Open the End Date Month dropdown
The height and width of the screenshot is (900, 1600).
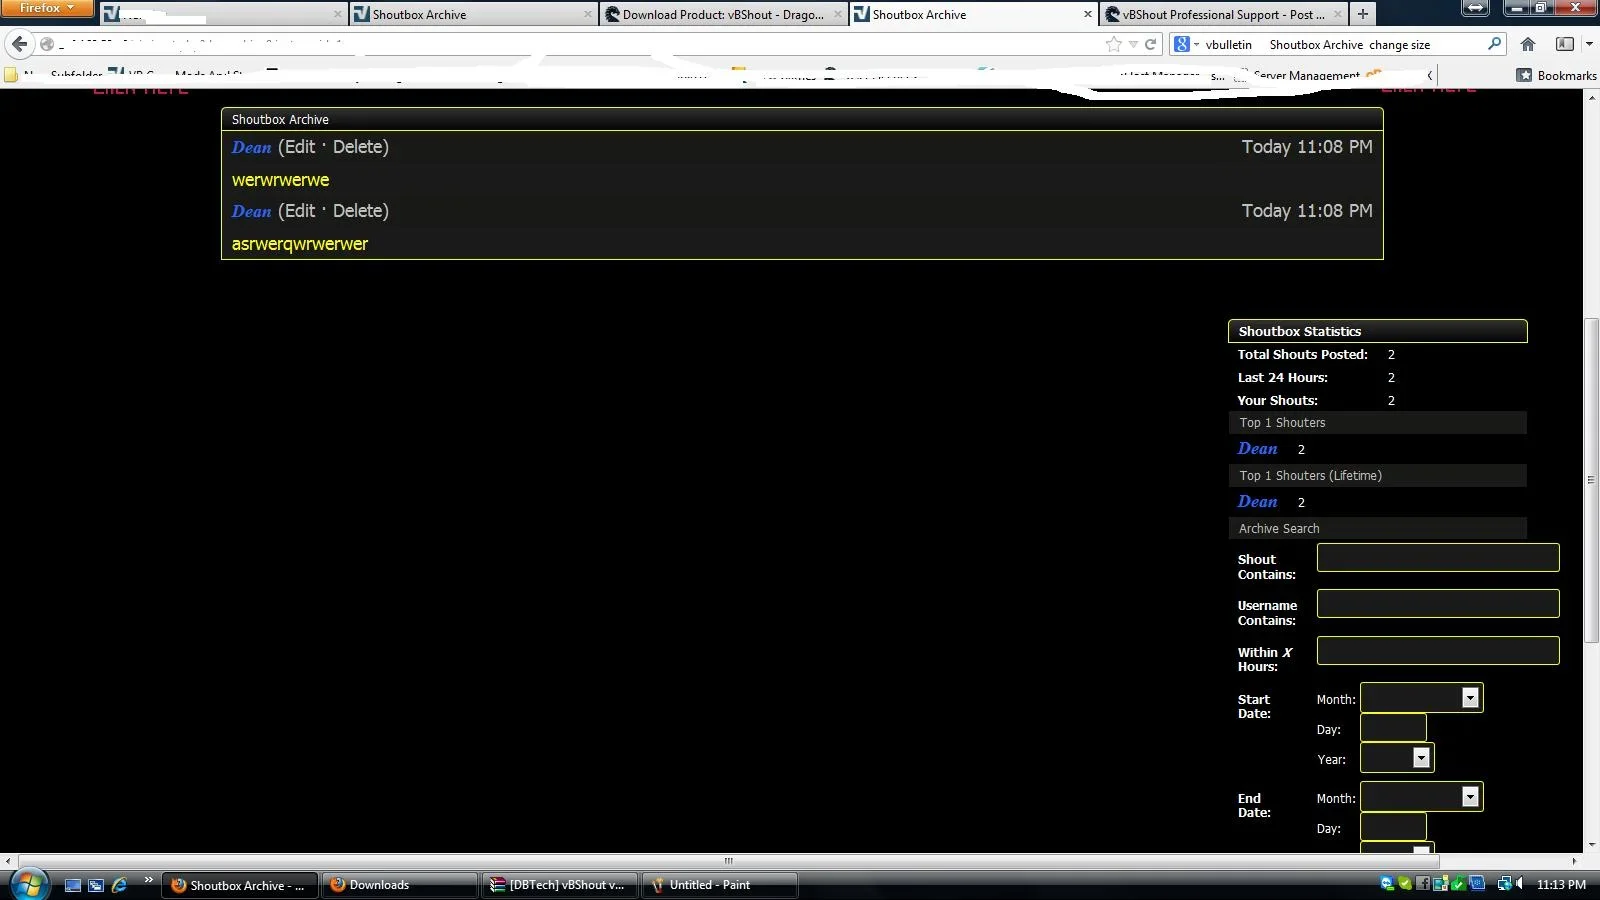pyautogui.click(x=1421, y=797)
